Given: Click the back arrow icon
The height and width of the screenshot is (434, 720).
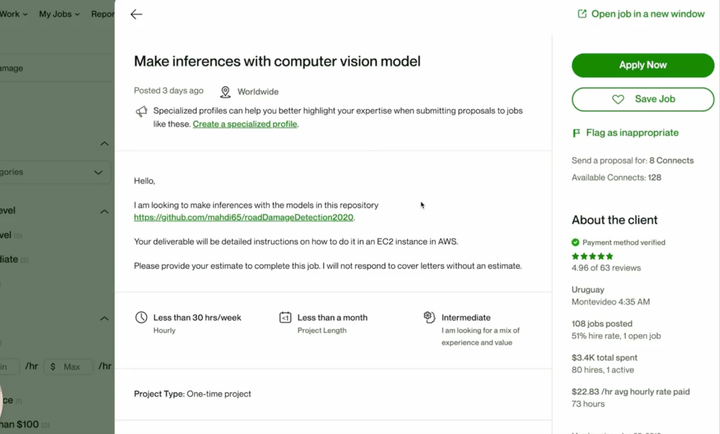Looking at the screenshot, I should (136, 14).
